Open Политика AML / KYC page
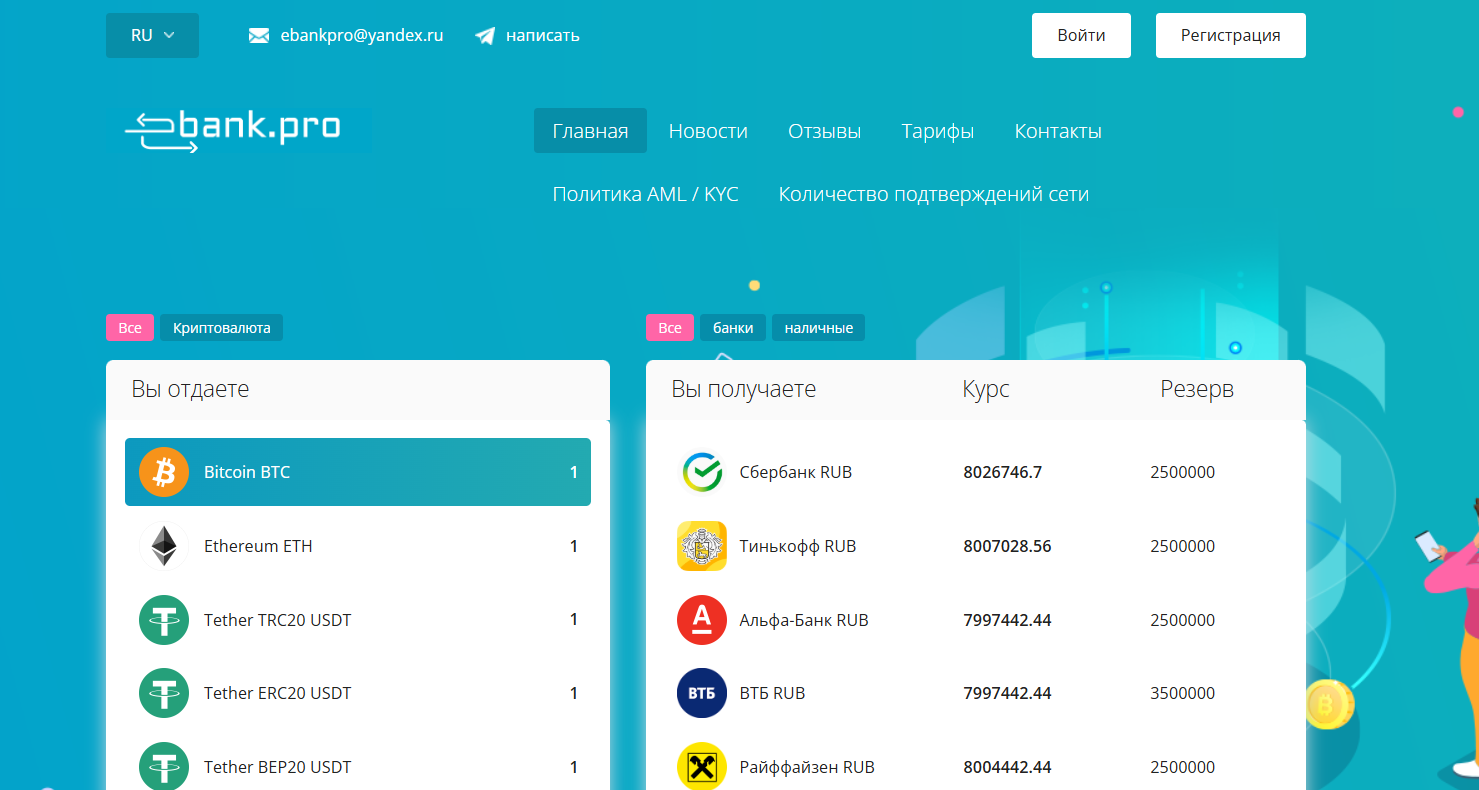The width and height of the screenshot is (1479, 790). pyautogui.click(x=645, y=194)
